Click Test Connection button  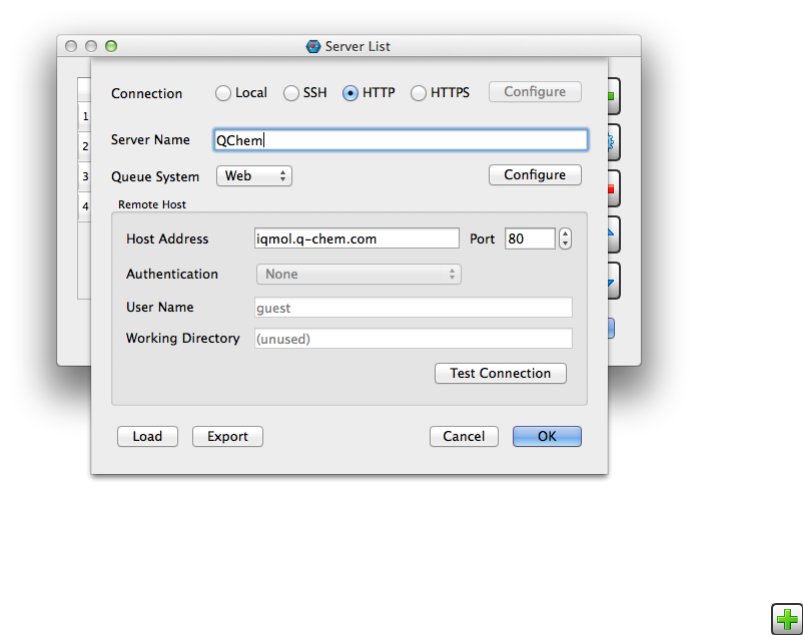500,373
